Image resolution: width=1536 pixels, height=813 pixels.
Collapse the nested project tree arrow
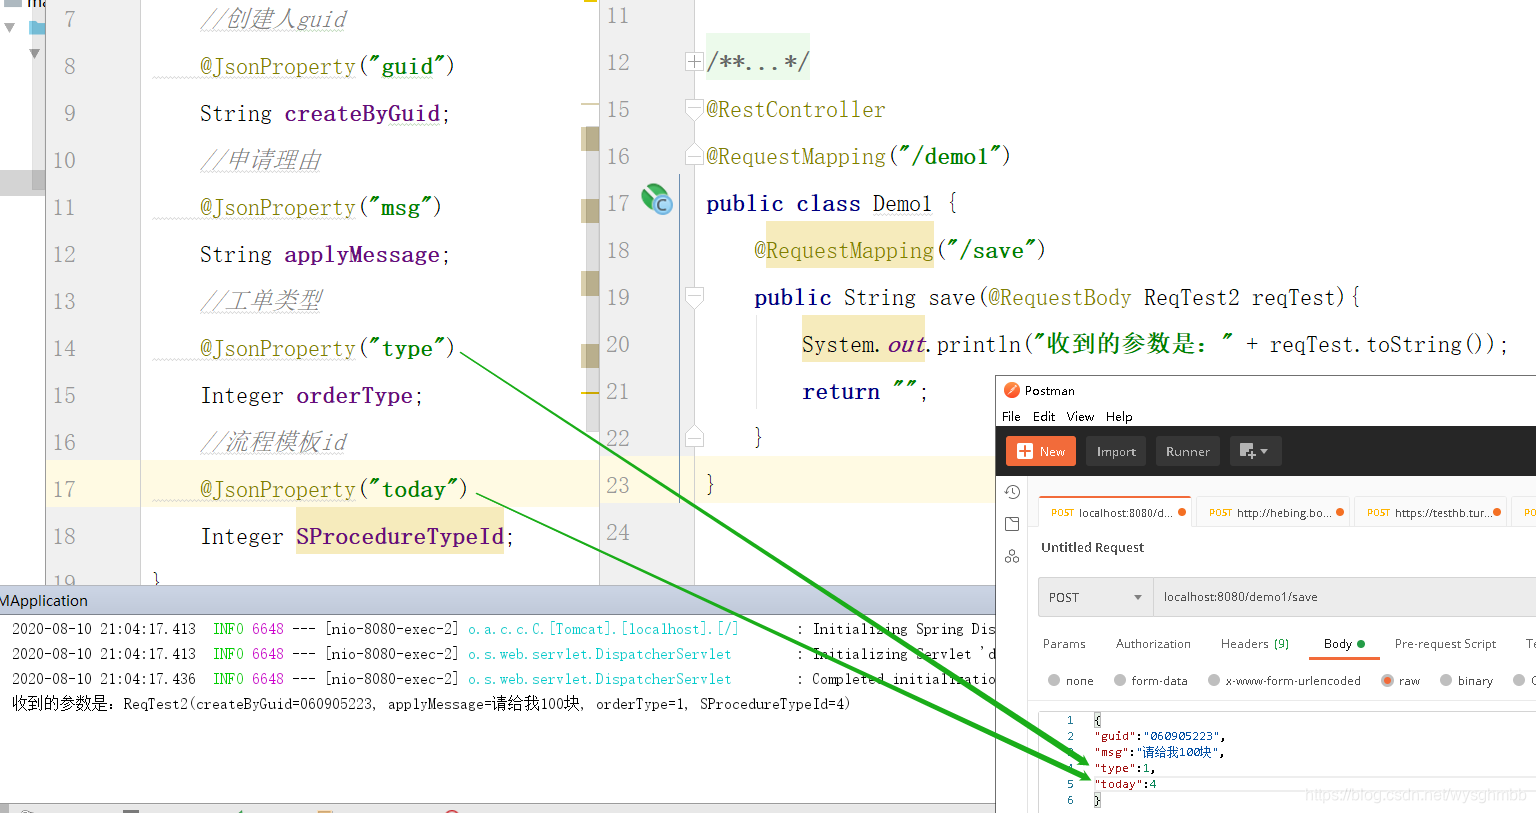[35, 53]
